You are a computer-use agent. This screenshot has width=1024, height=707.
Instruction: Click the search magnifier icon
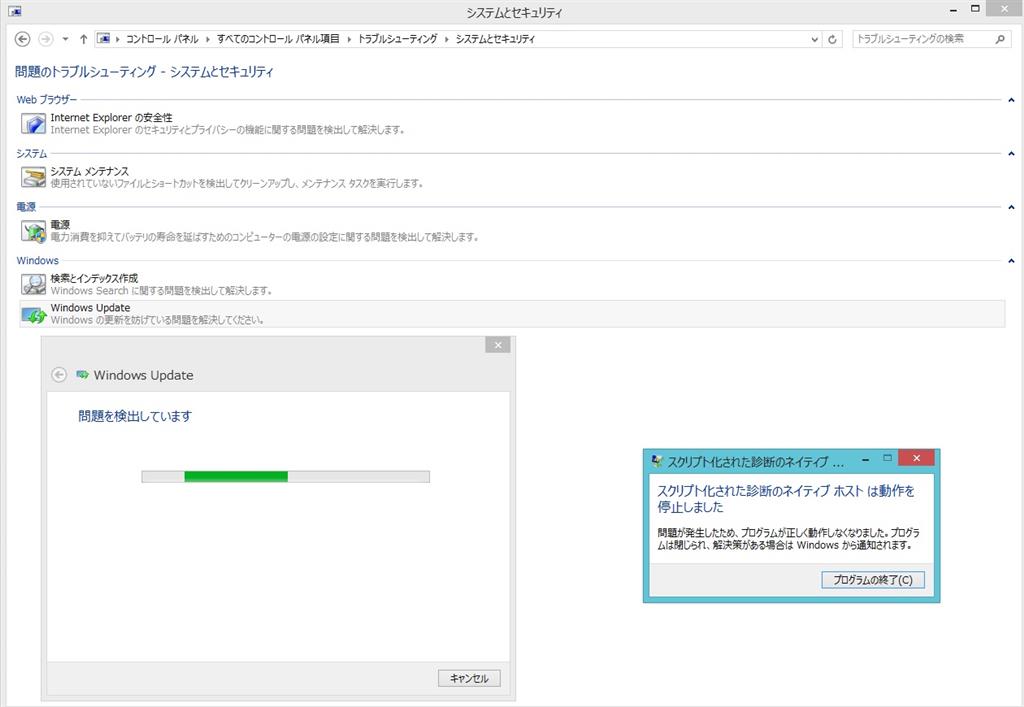1000,39
